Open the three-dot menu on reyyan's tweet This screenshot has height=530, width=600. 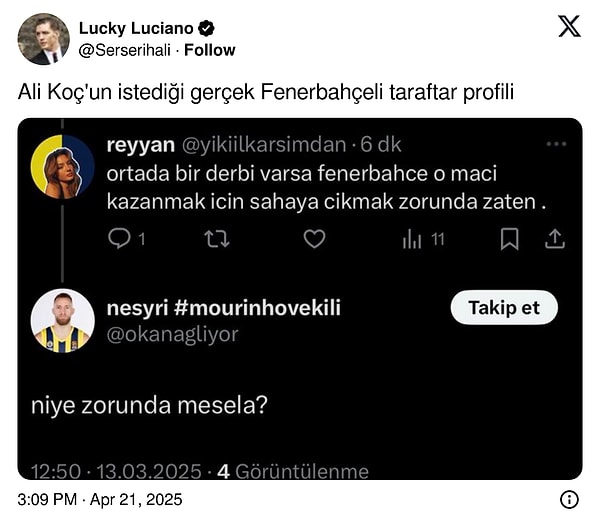point(556,144)
